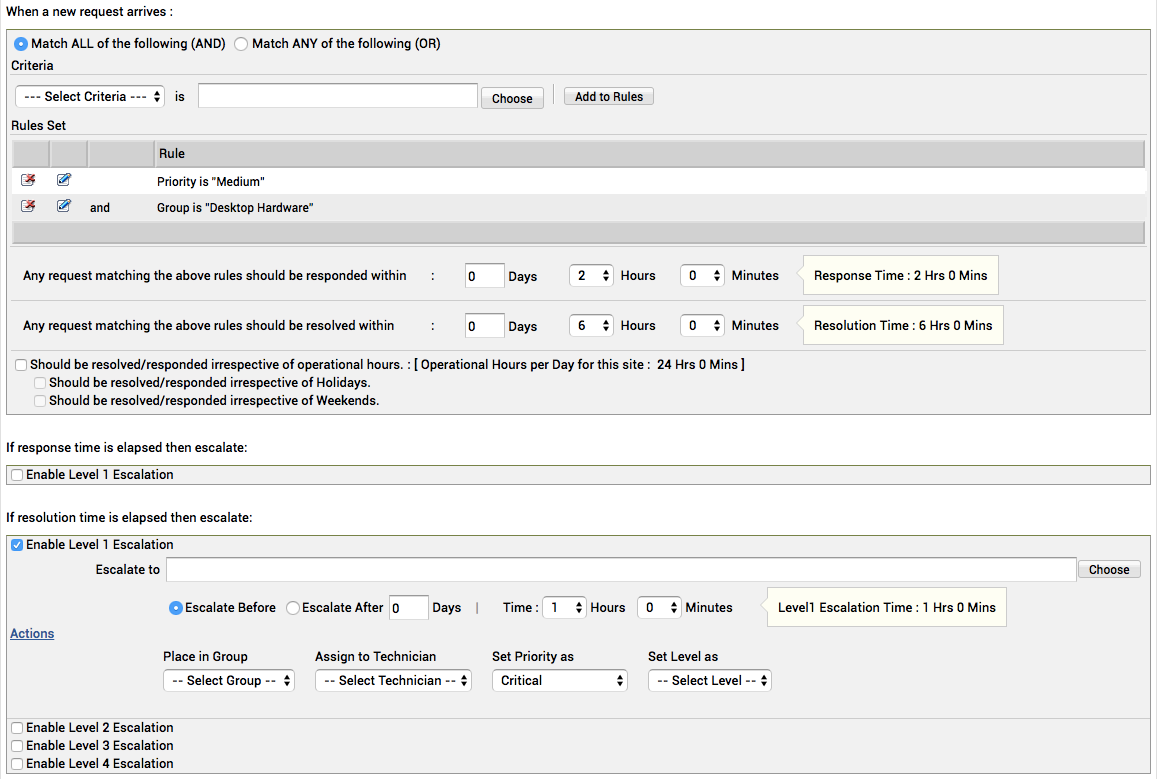Delete the Priority is "Medium" rule
1157x779 pixels.
click(28, 181)
